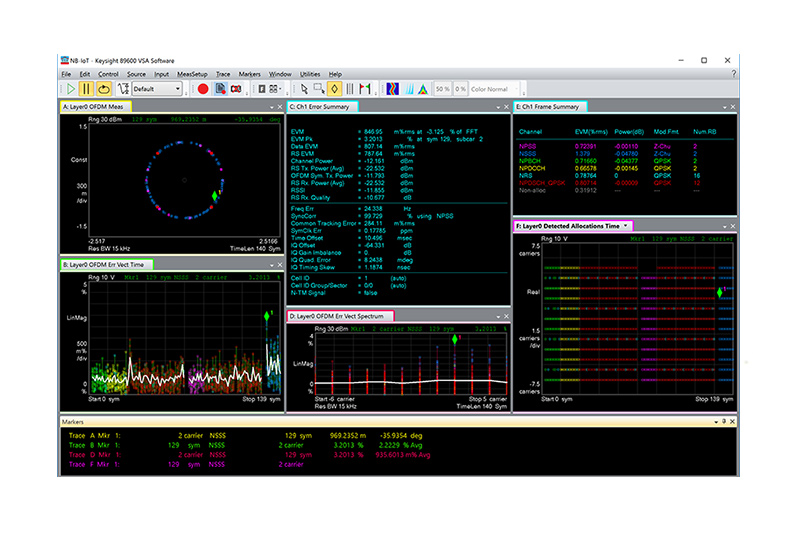
Task: Open the MeasSetup menu
Action: point(192,74)
